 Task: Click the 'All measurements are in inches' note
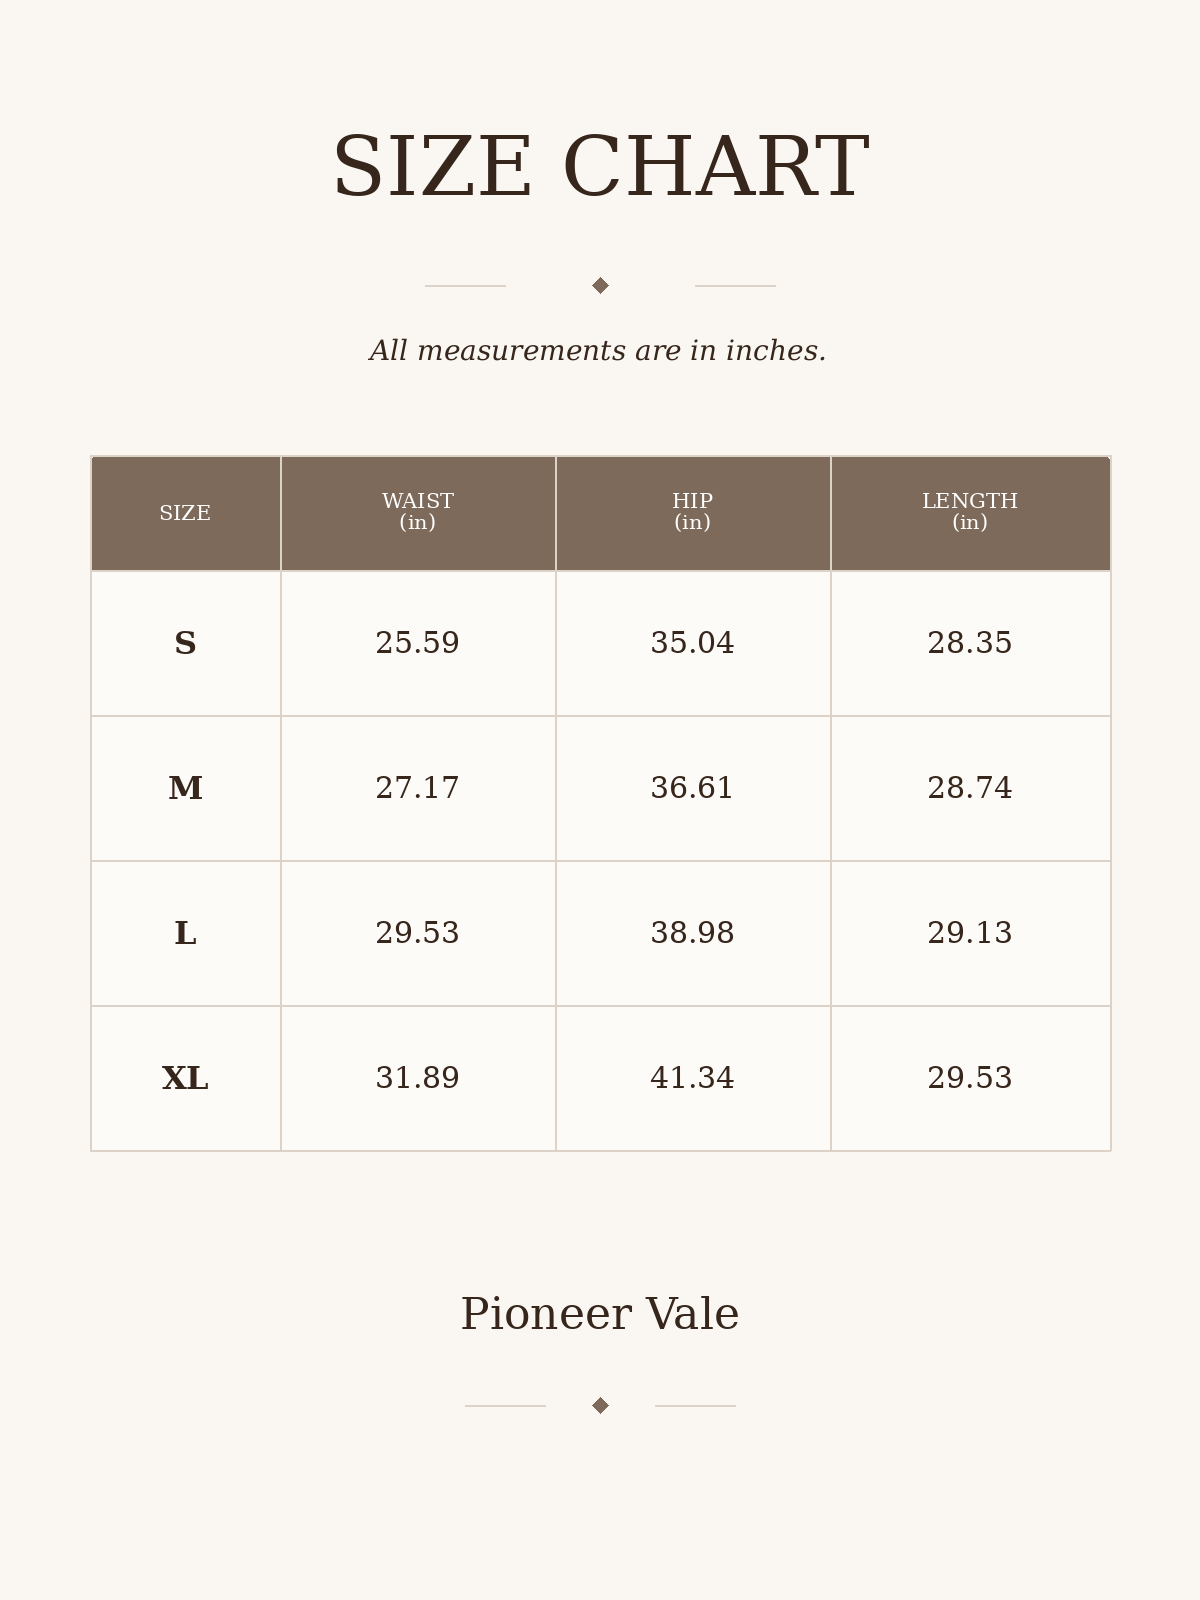click(598, 351)
